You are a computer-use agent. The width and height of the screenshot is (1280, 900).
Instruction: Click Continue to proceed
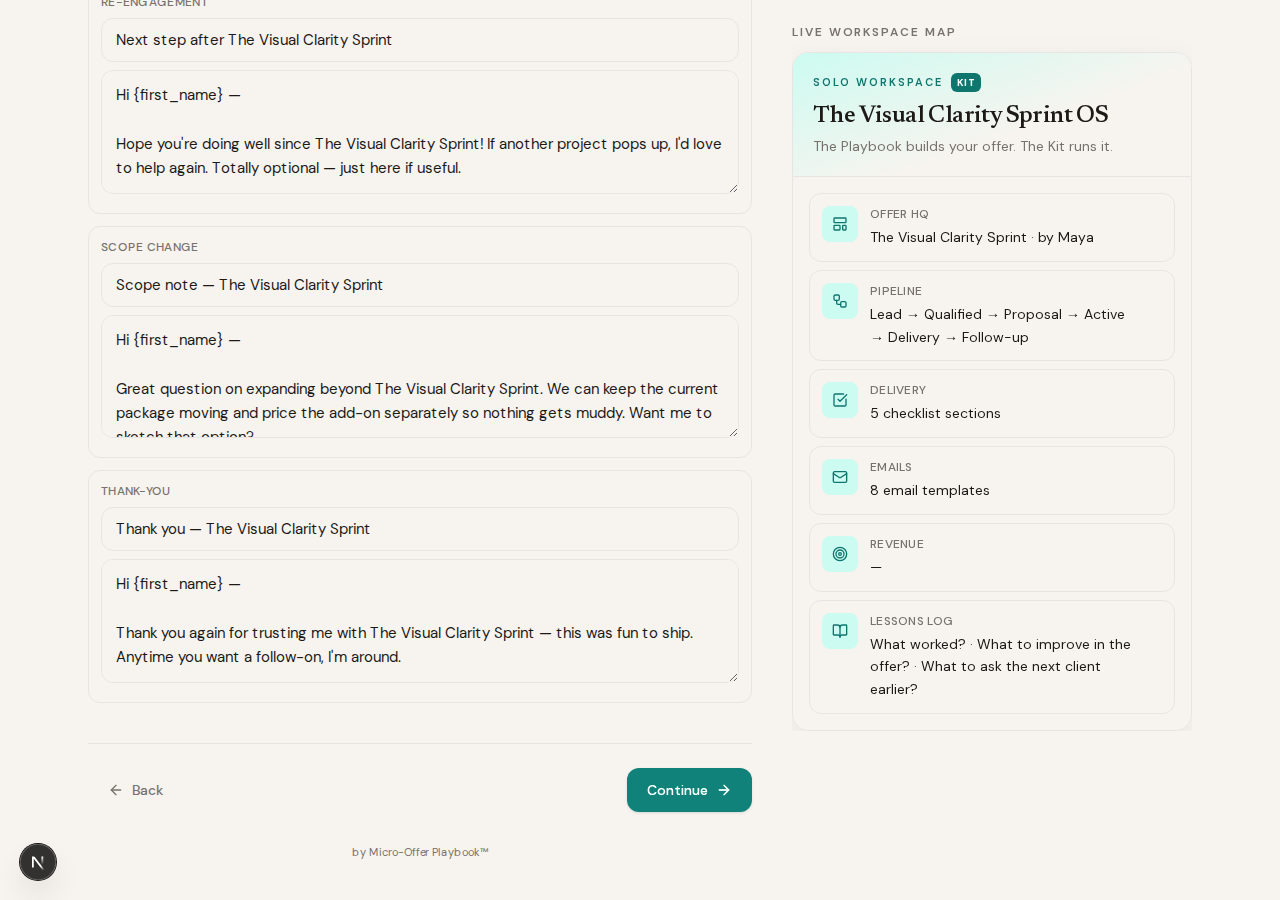click(x=689, y=790)
